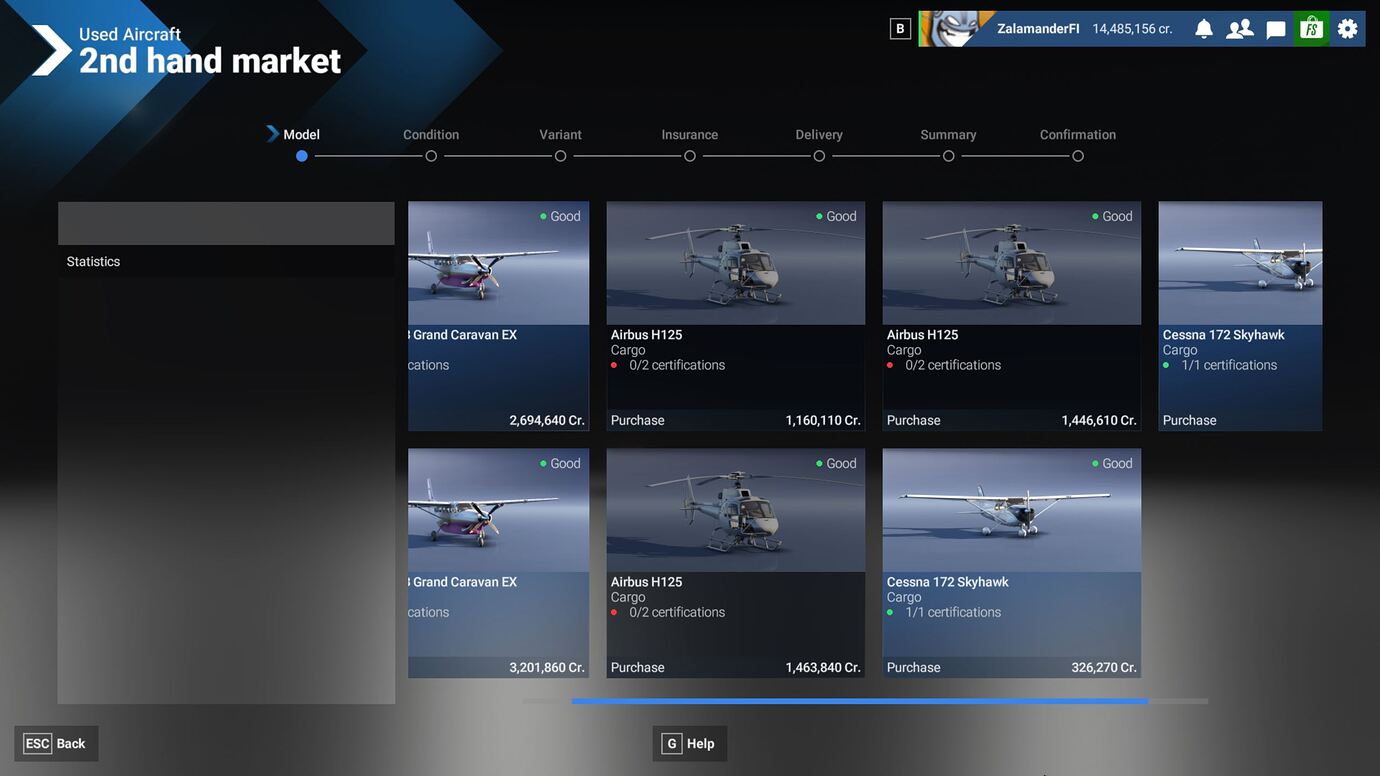Select the Variant step
The width and height of the screenshot is (1380, 776).
point(560,134)
